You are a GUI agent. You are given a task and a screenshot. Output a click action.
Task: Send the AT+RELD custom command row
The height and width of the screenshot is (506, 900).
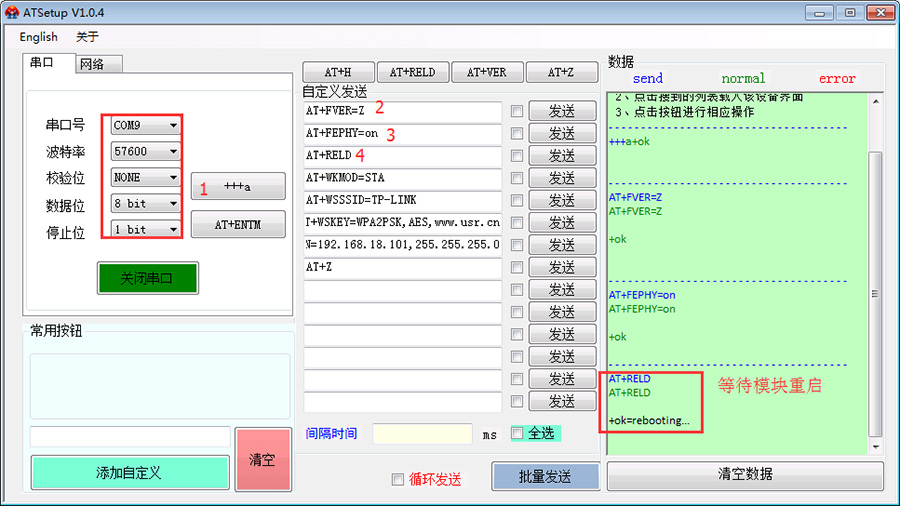point(562,156)
